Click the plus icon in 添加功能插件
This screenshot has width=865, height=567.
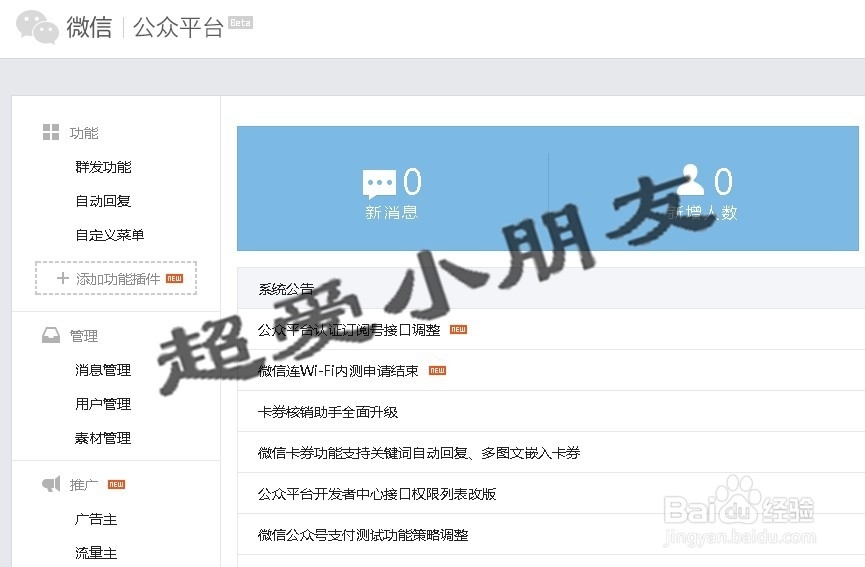click(x=62, y=279)
